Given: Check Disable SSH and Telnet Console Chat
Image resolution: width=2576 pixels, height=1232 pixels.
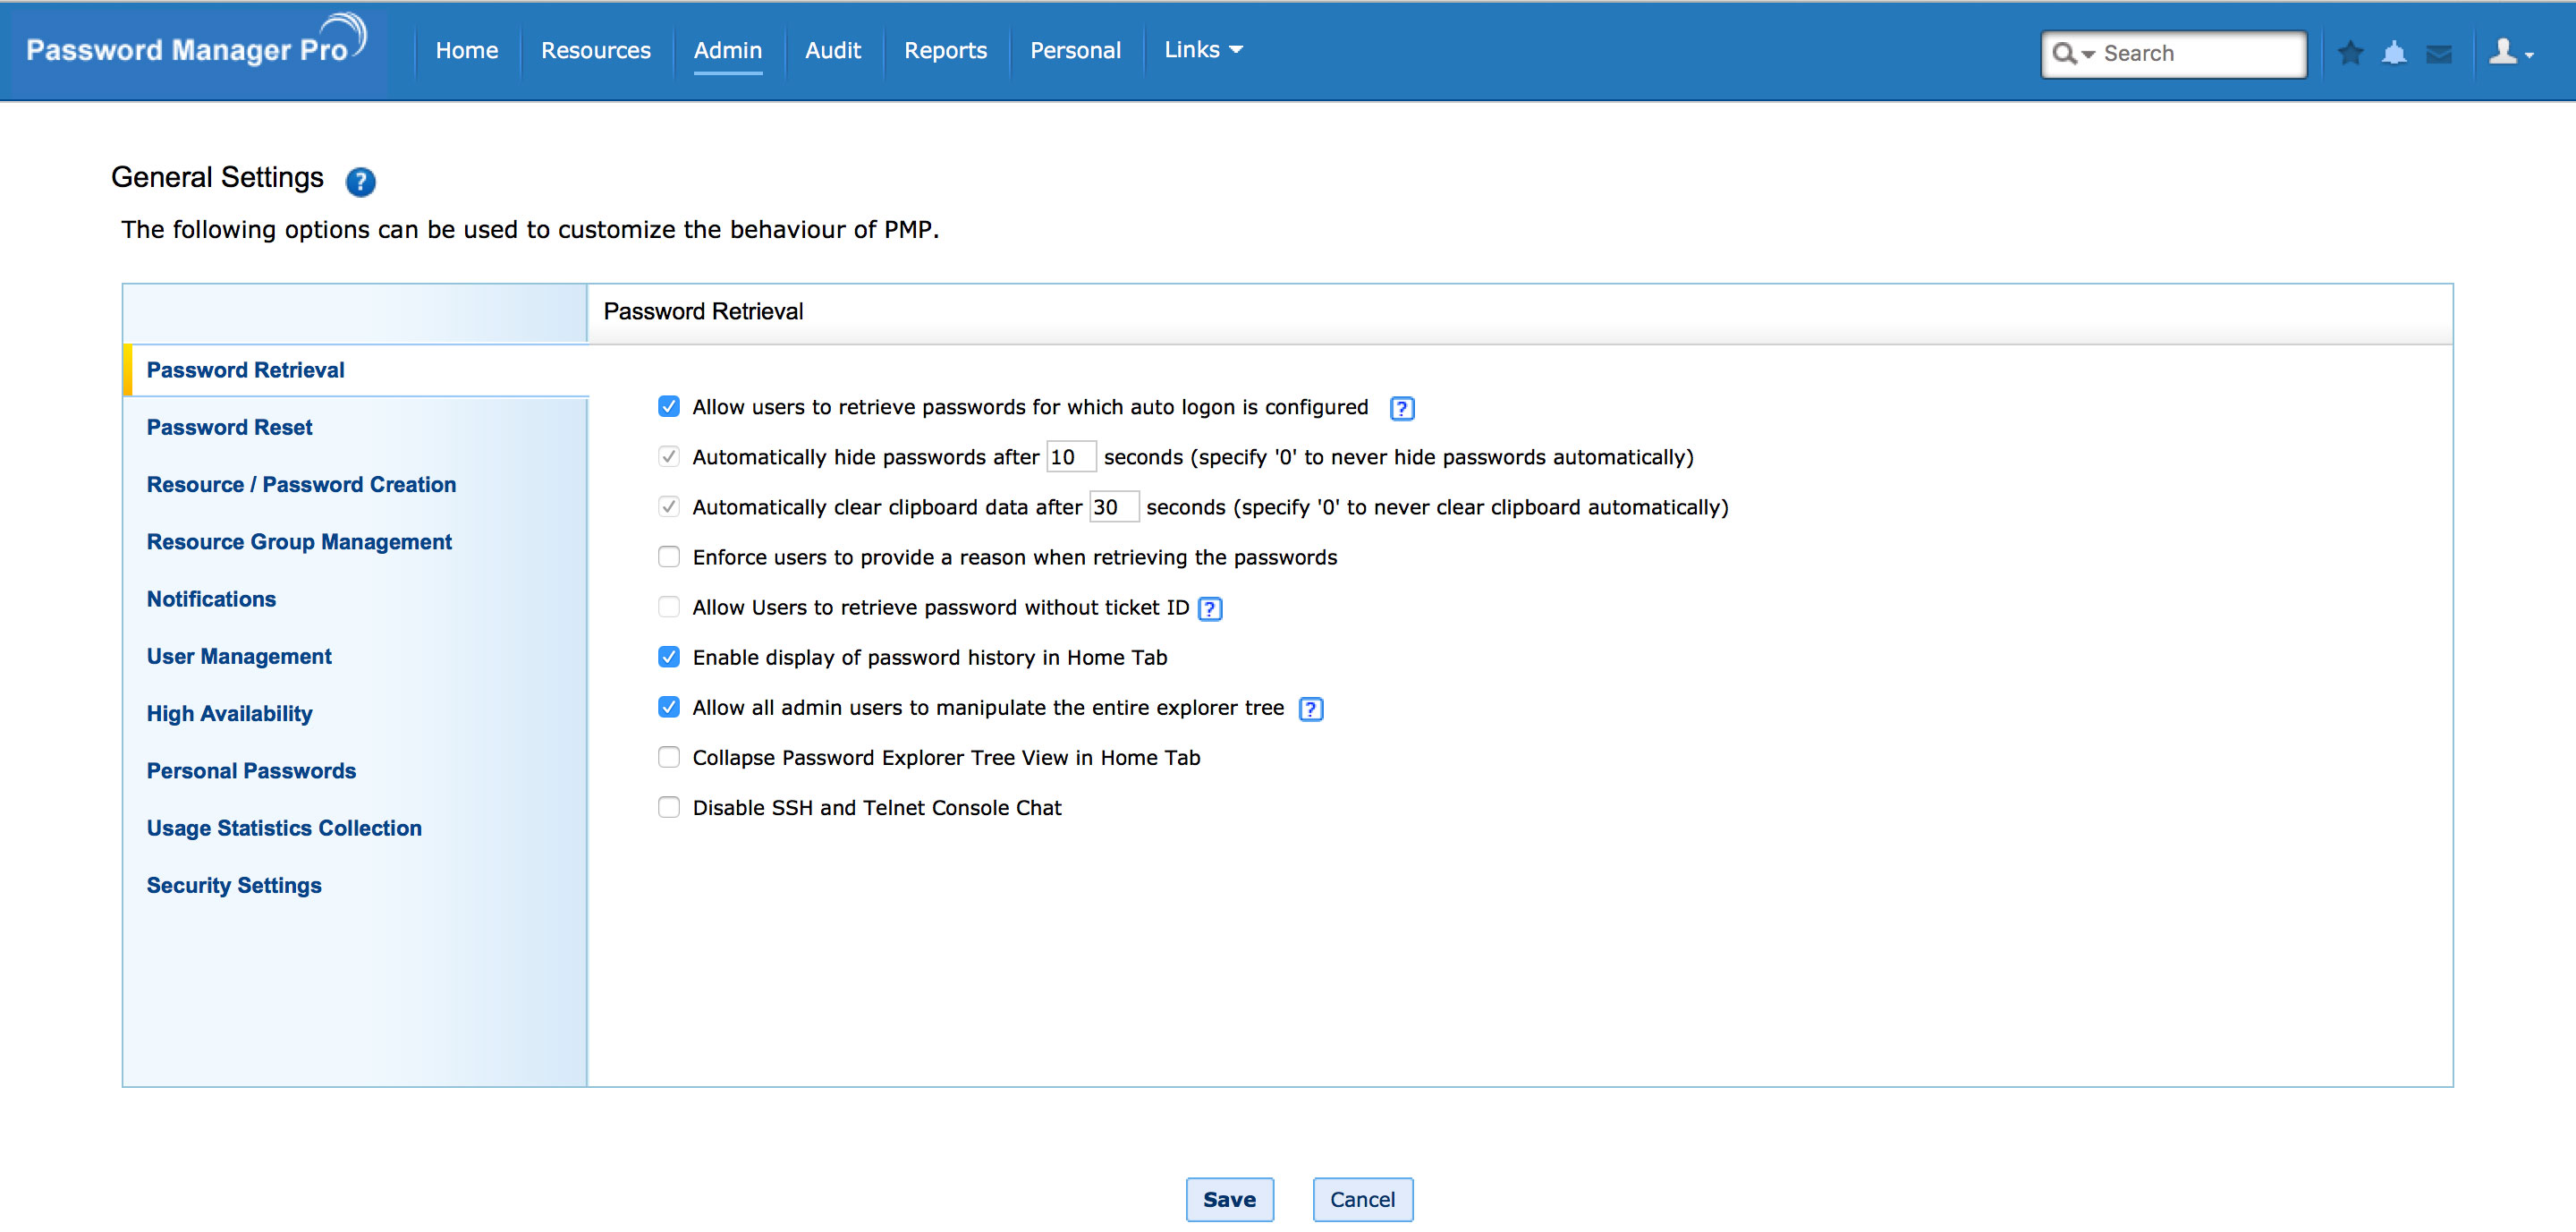Looking at the screenshot, I should point(669,807).
